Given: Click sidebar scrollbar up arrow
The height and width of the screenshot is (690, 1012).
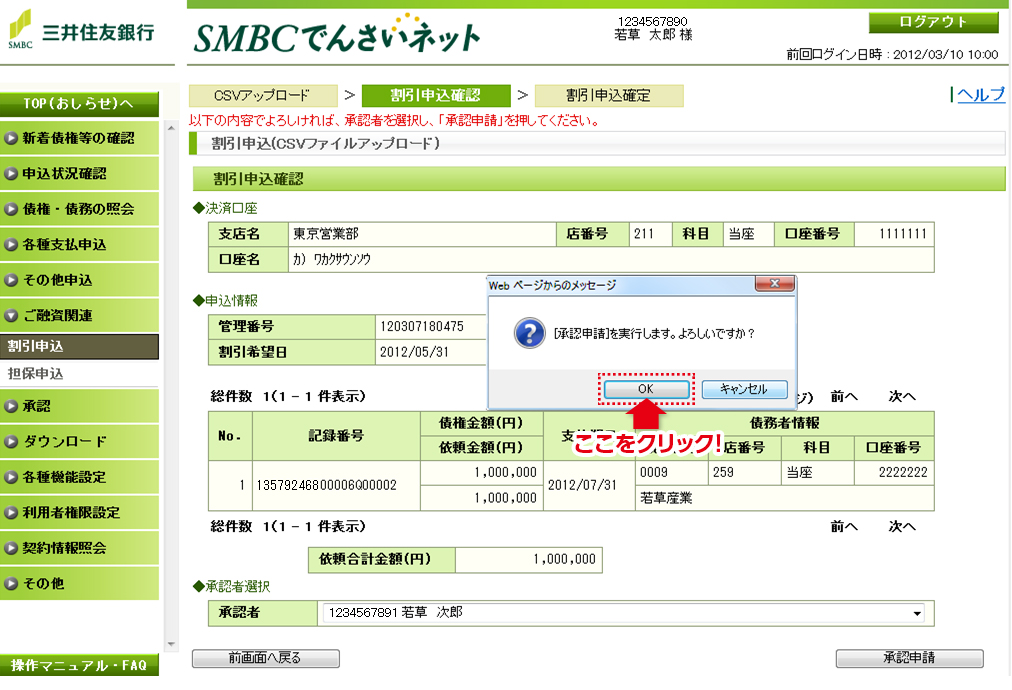Looking at the screenshot, I should click(171, 128).
